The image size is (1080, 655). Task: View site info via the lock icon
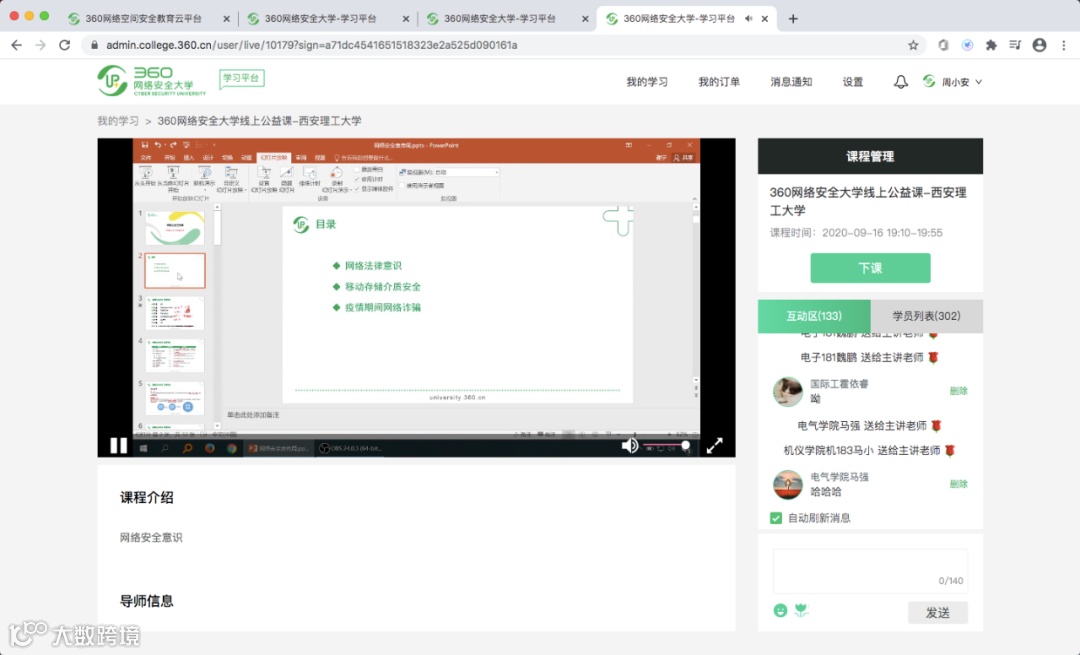click(94, 45)
